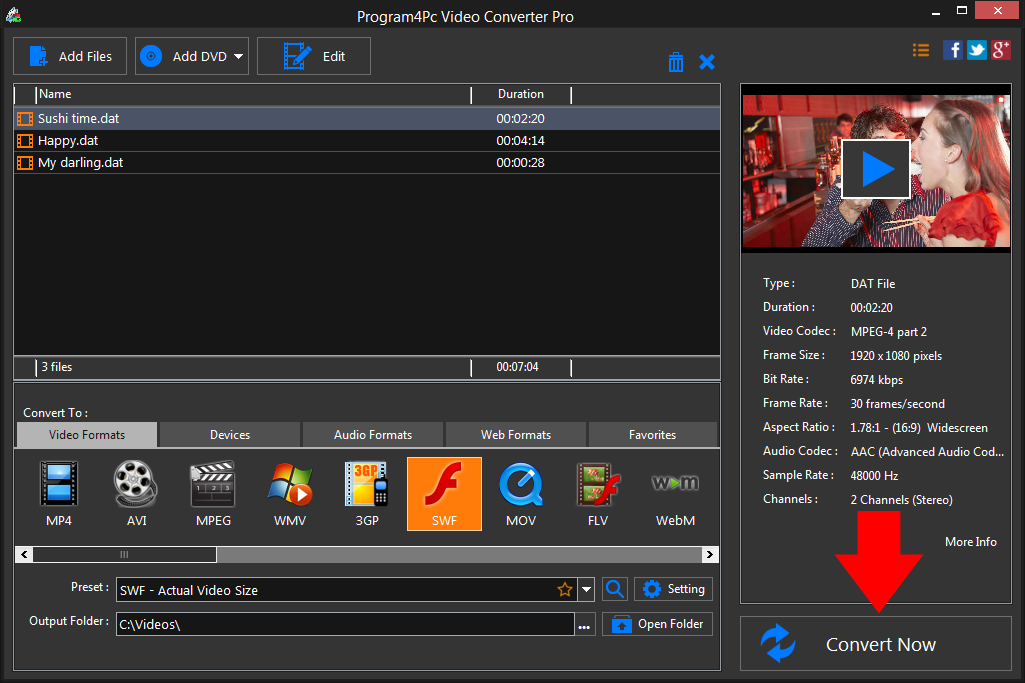Image resolution: width=1025 pixels, height=683 pixels.
Task: Click the orange list view icon
Action: 921,50
